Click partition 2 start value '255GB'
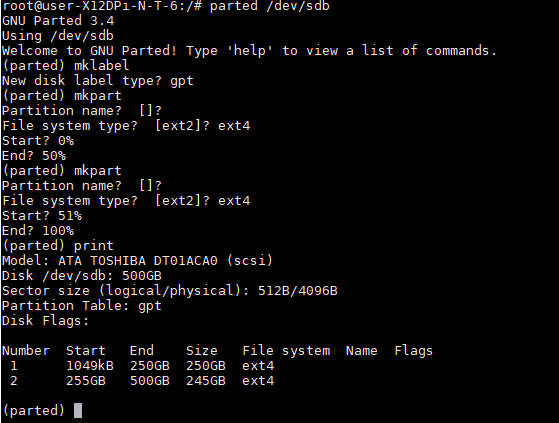 click(x=86, y=381)
